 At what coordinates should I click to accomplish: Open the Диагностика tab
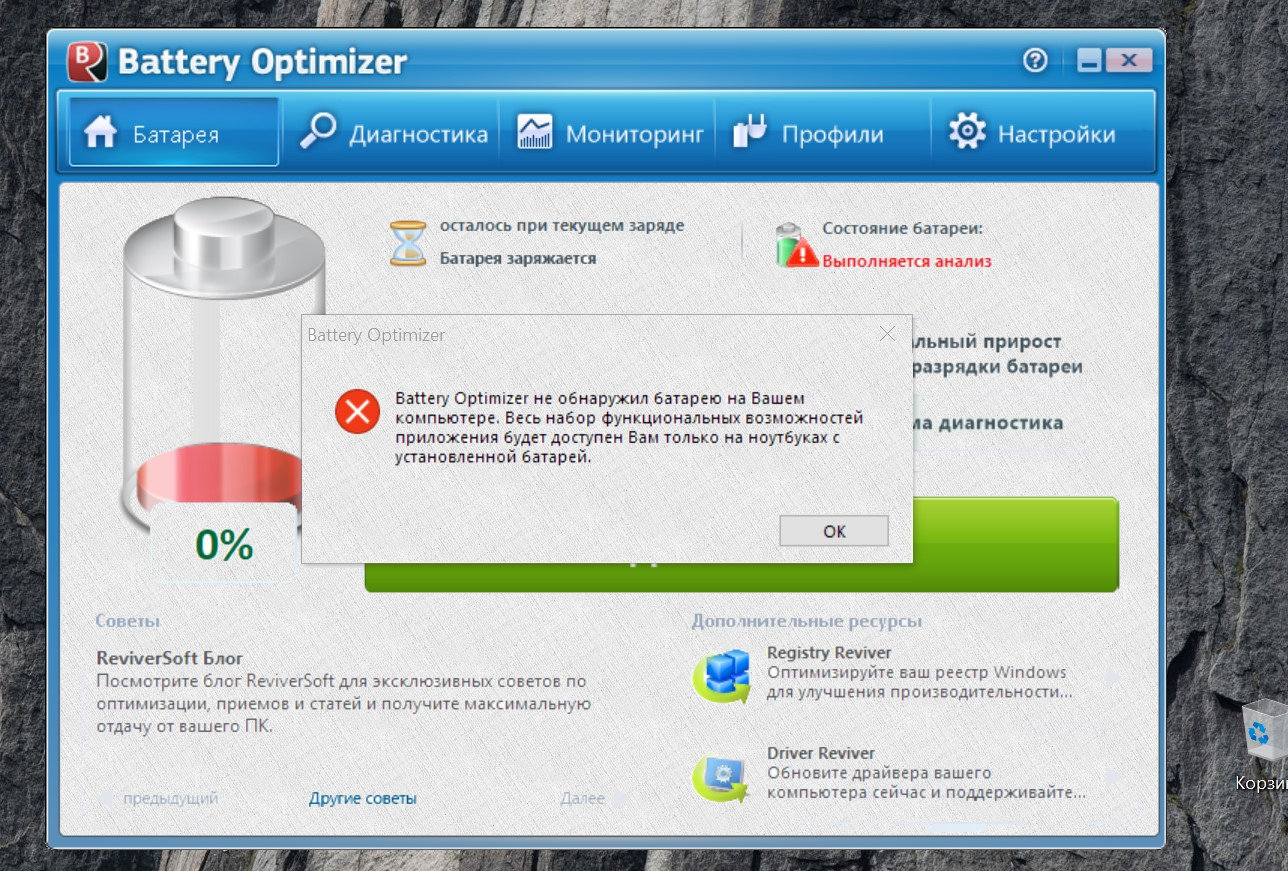(393, 132)
